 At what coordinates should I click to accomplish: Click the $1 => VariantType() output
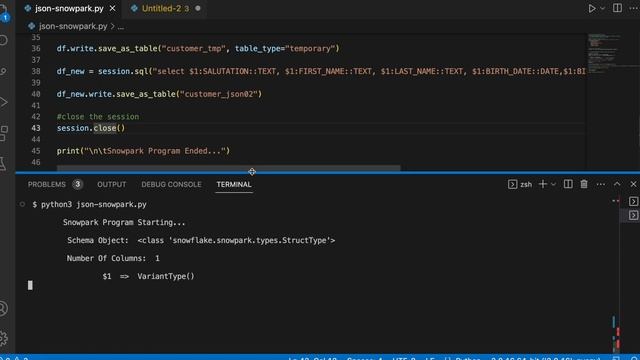point(149,276)
